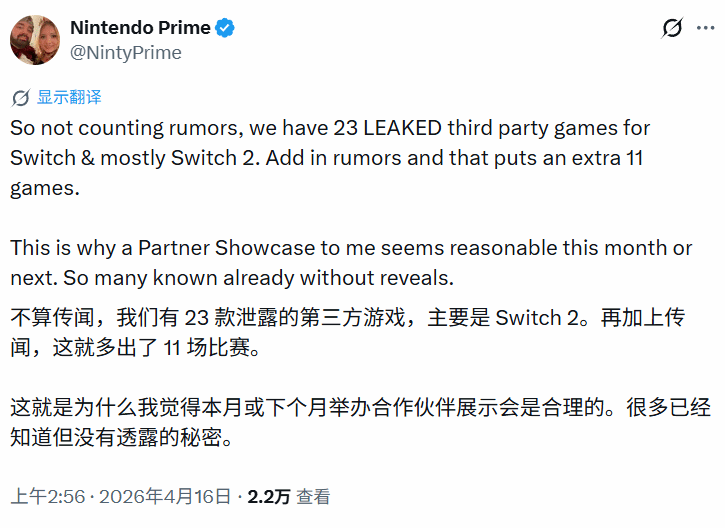Toggle translation with 显示翻译

pyautogui.click(x=69, y=98)
